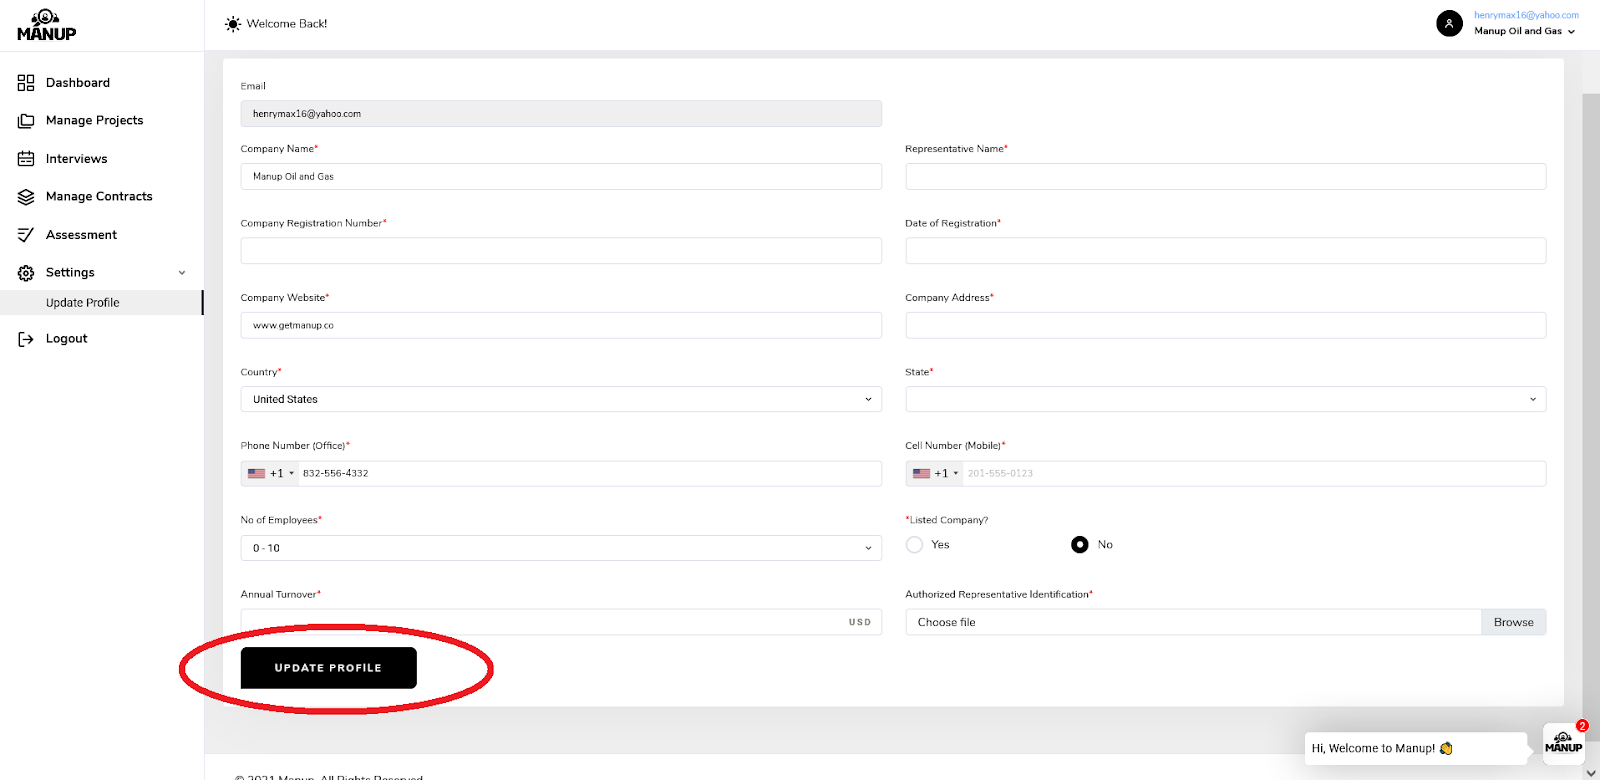Viewport: 1600px width, 780px height.
Task: Select No for Listed Company
Action: coord(1080,545)
